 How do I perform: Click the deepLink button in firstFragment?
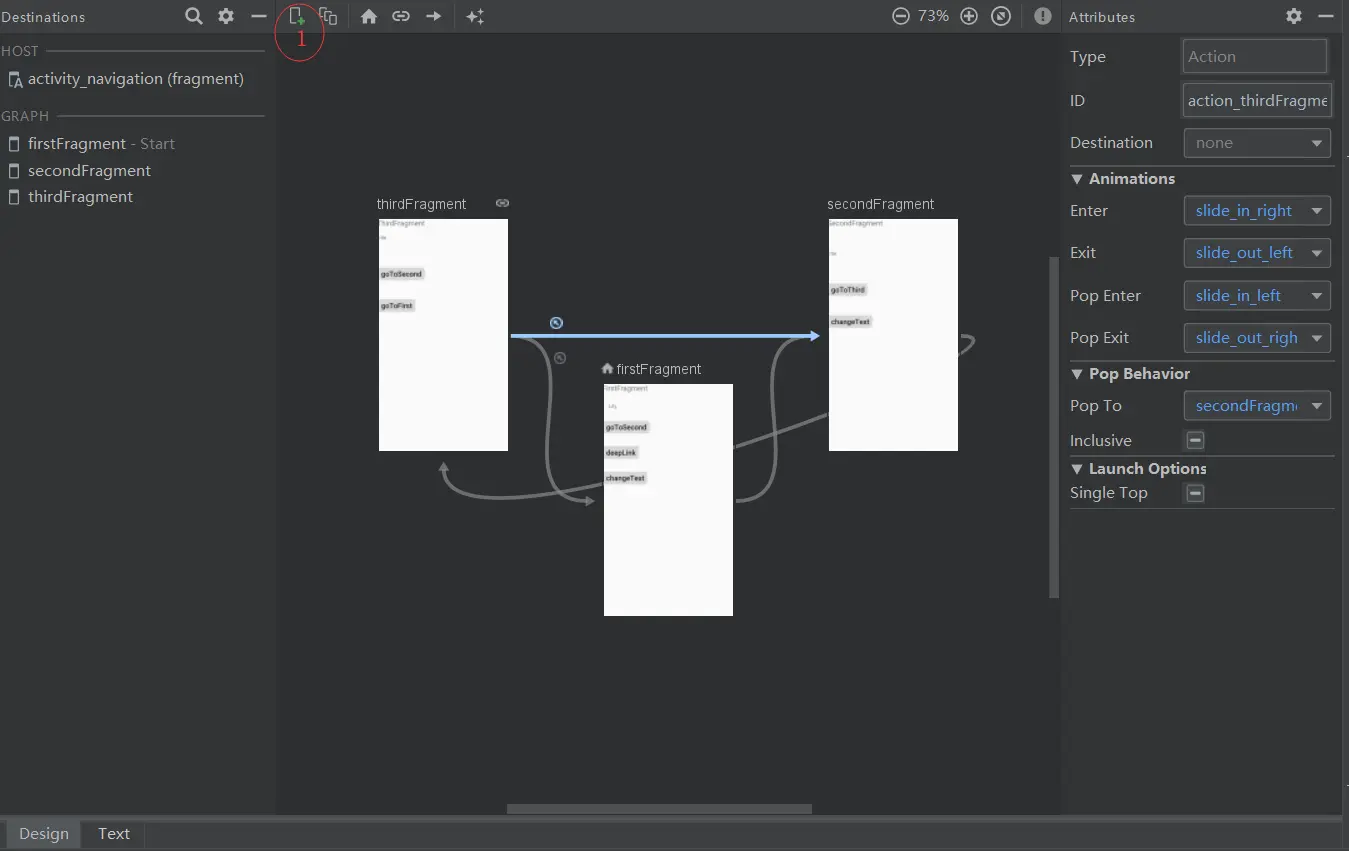pos(620,453)
